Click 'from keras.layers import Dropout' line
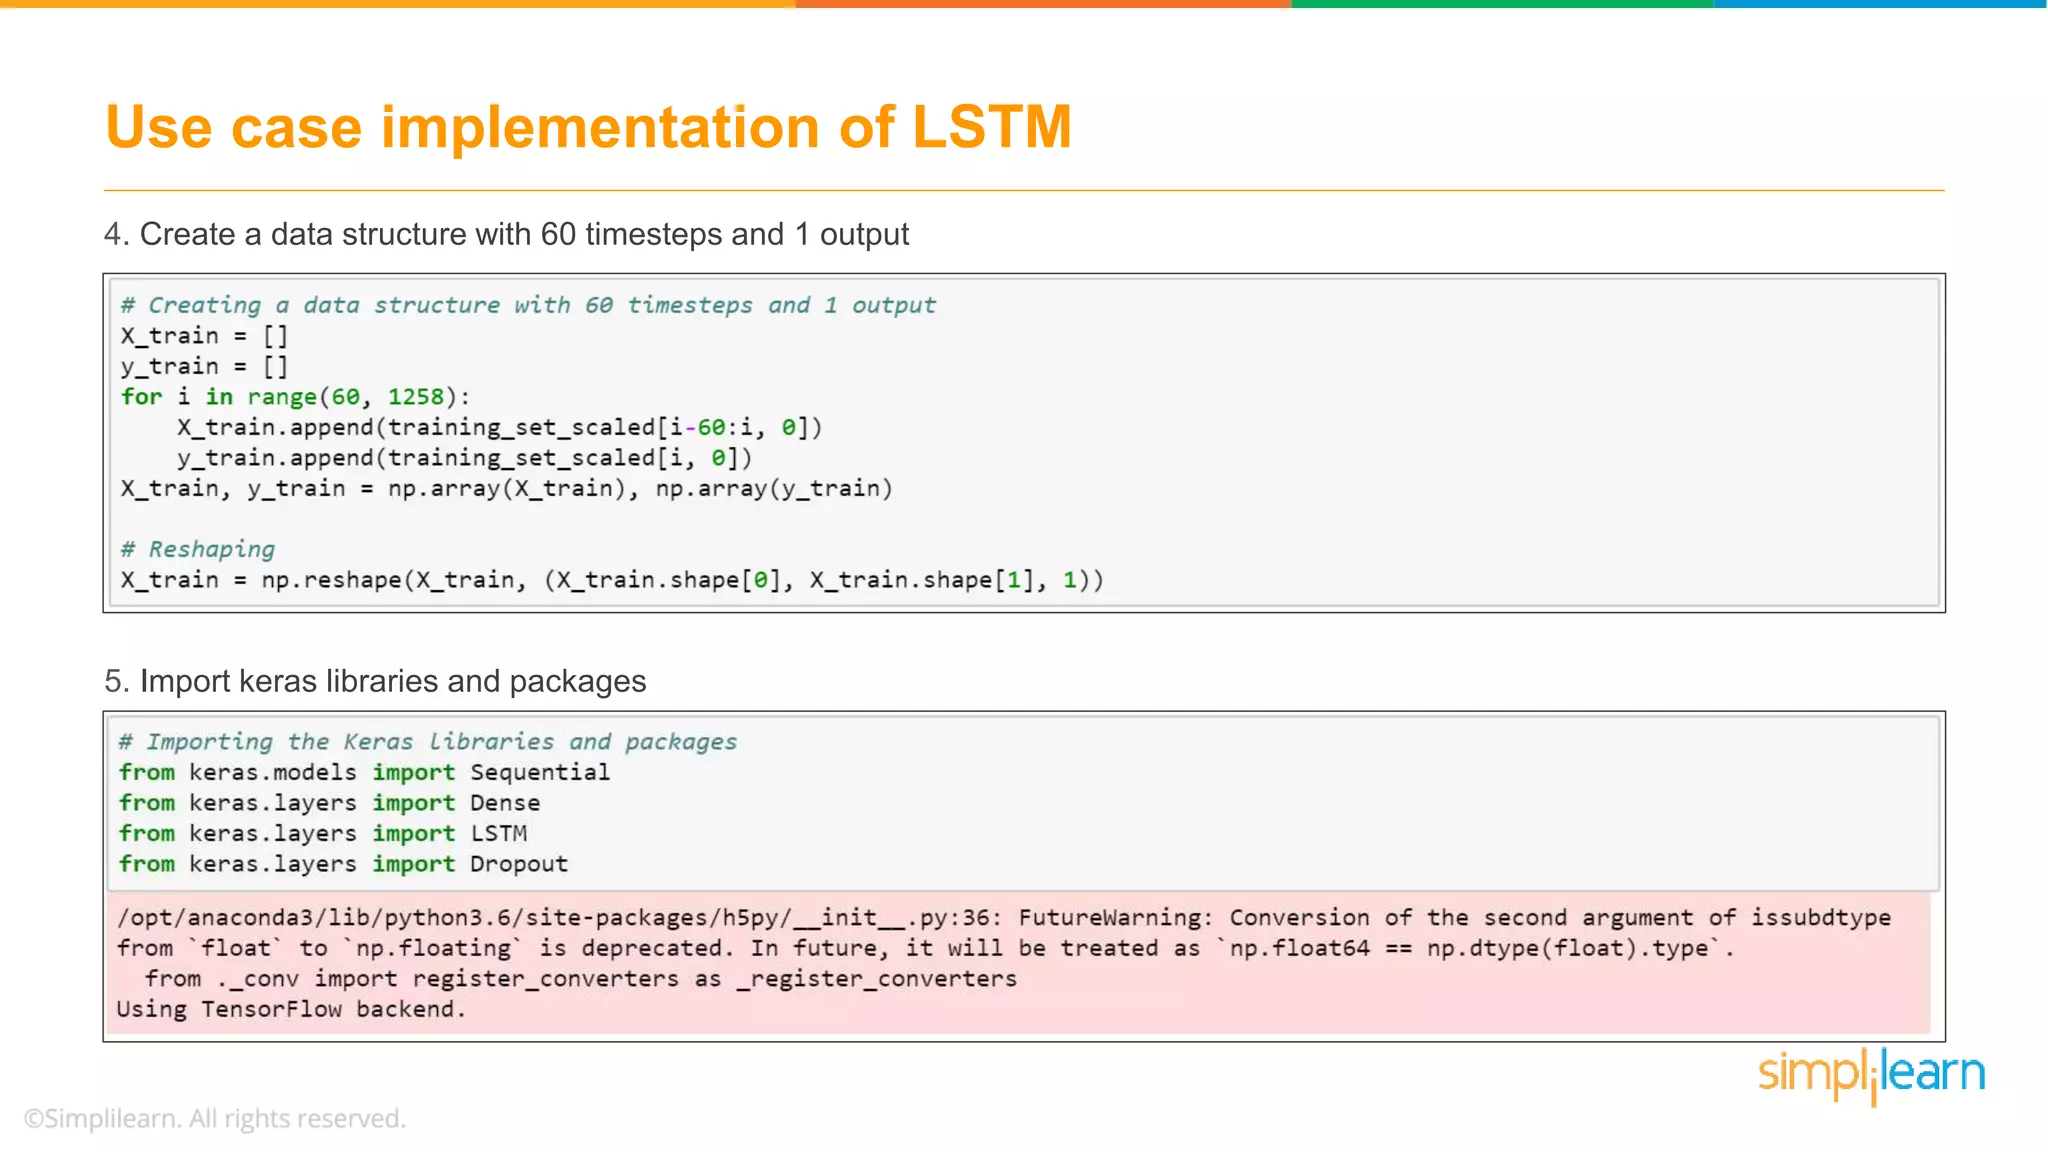 [x=343, y=864]
